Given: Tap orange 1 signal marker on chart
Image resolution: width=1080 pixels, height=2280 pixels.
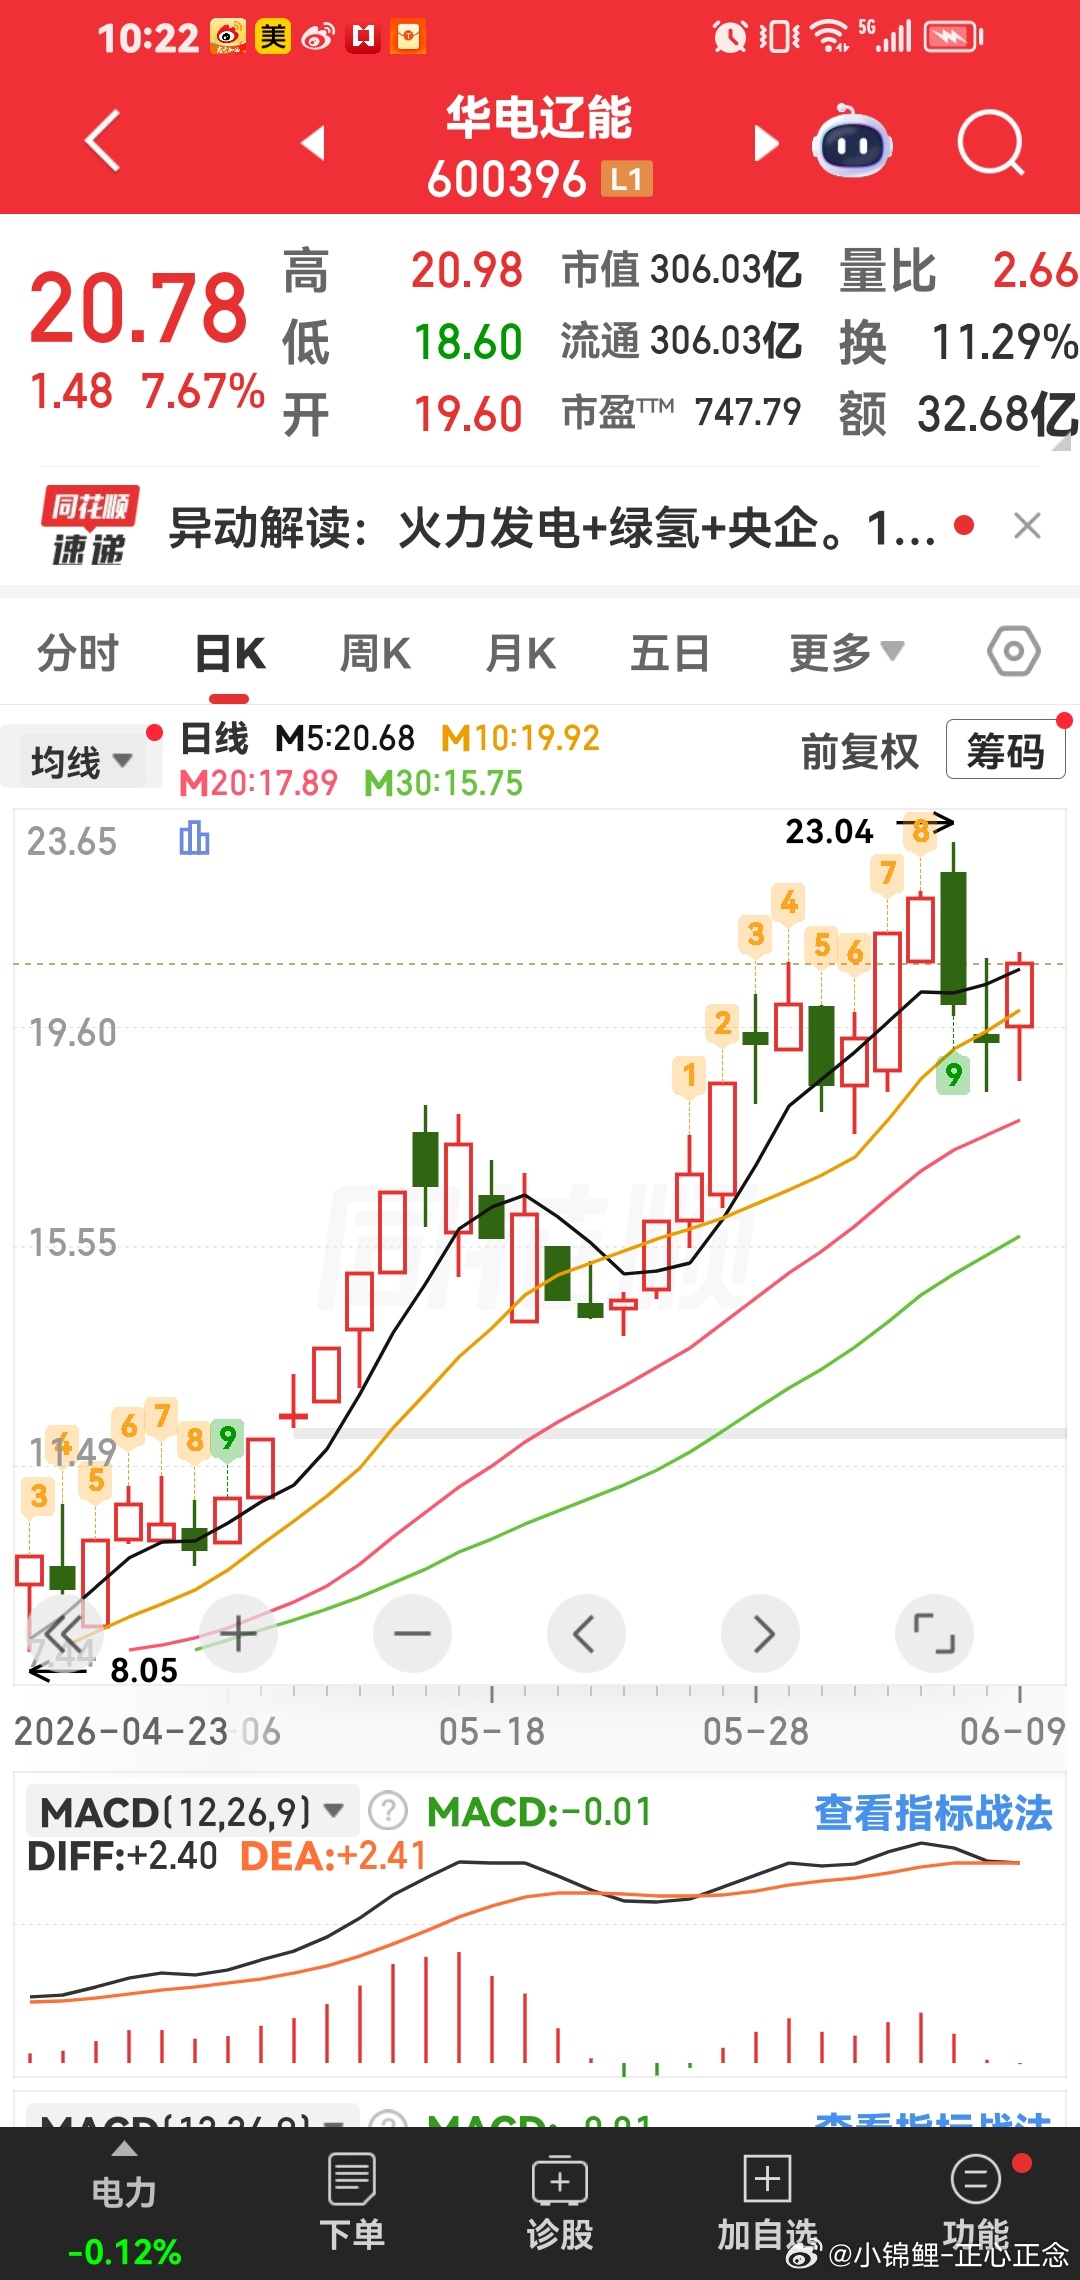Looking at the screenshot, I should [689, 1076].
